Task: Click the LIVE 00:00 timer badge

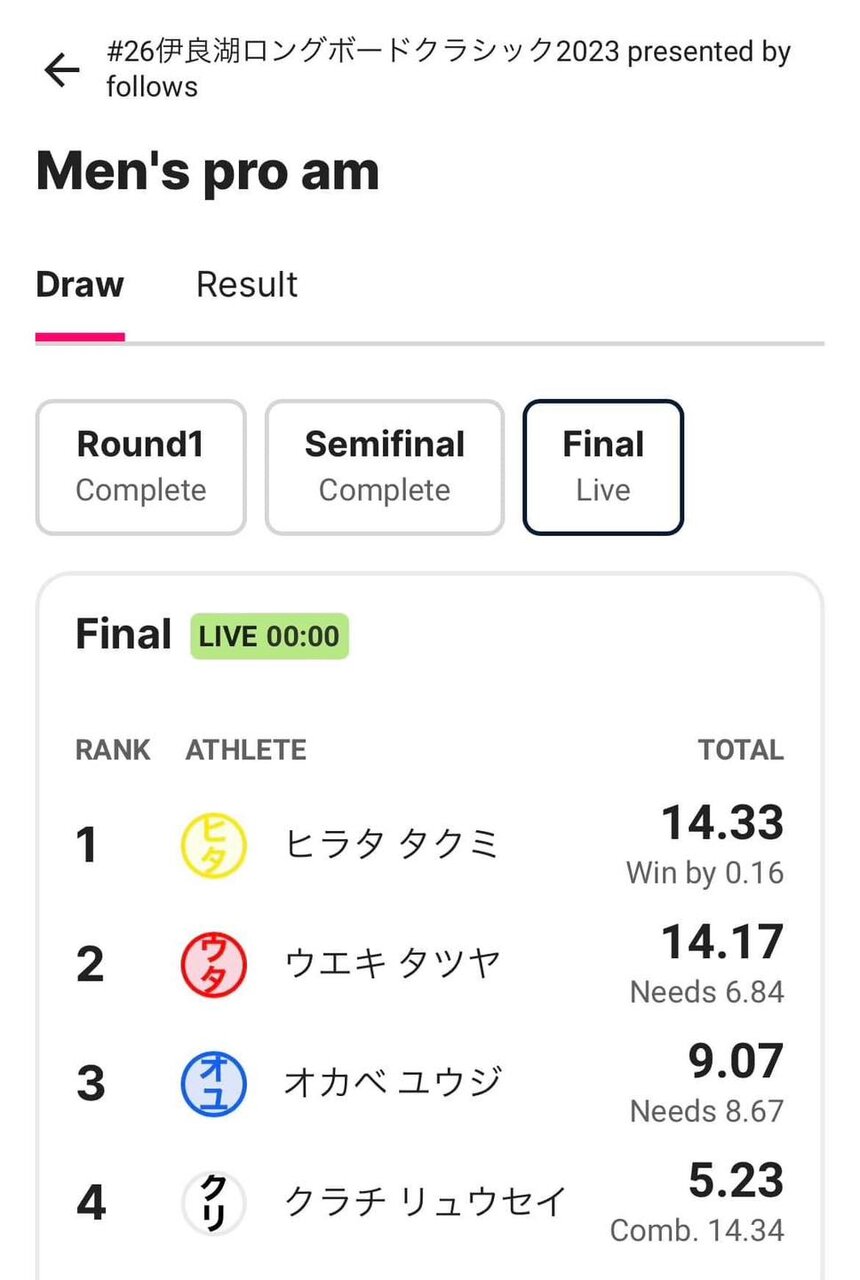Action: tap(269, 636)
